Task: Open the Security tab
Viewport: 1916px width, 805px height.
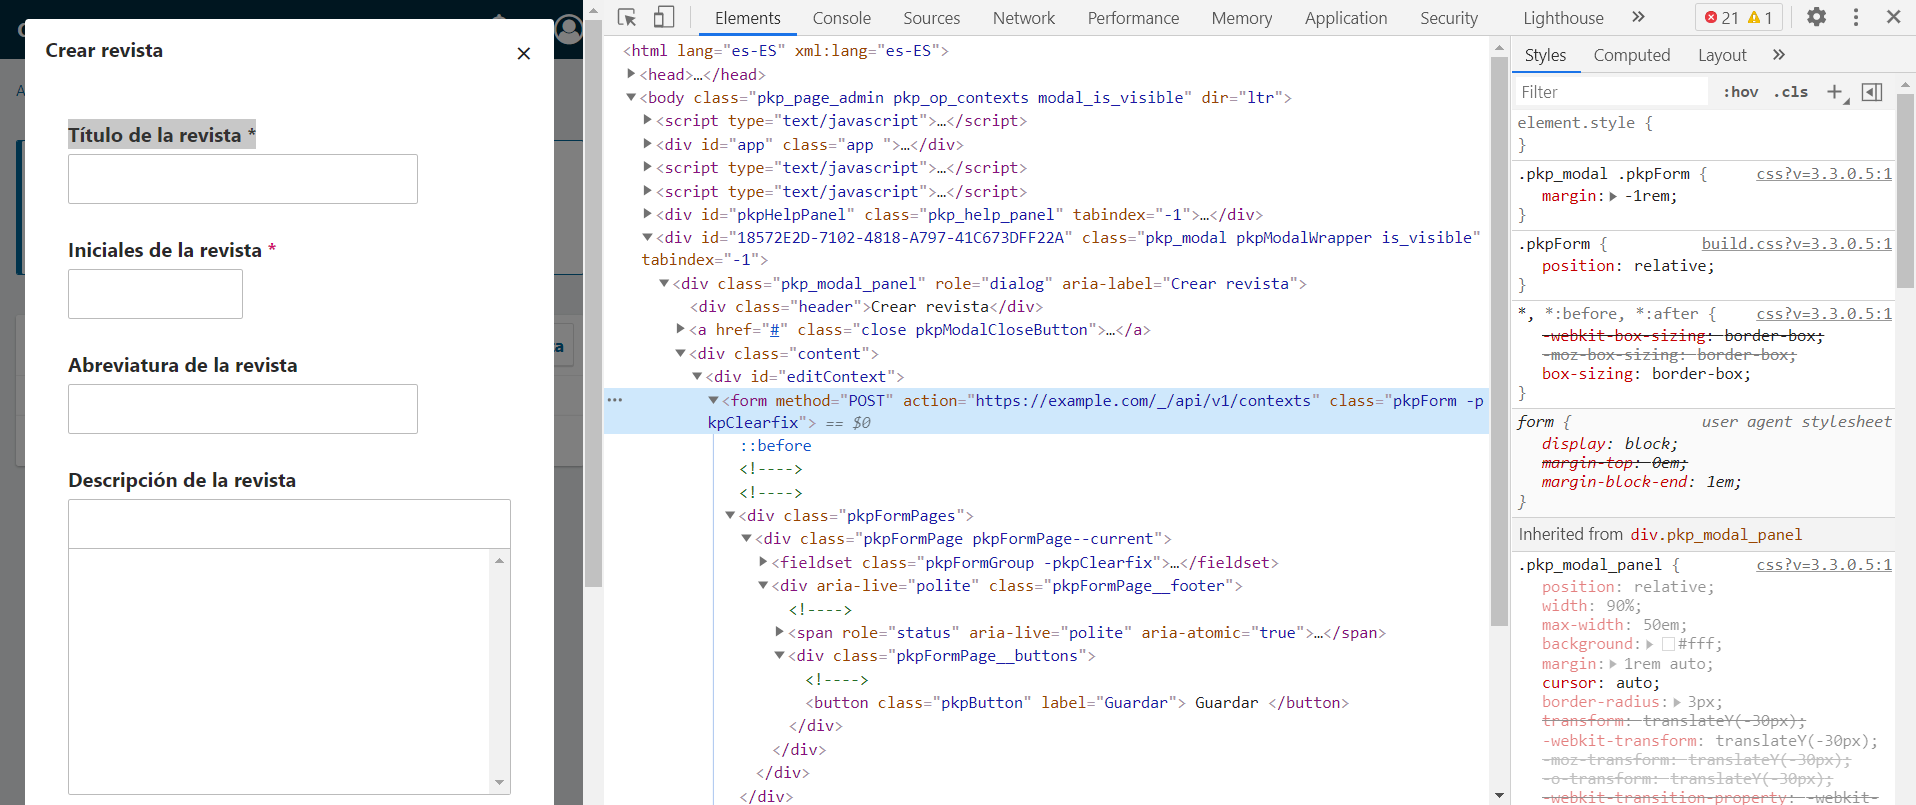Action: (1448, 18)
